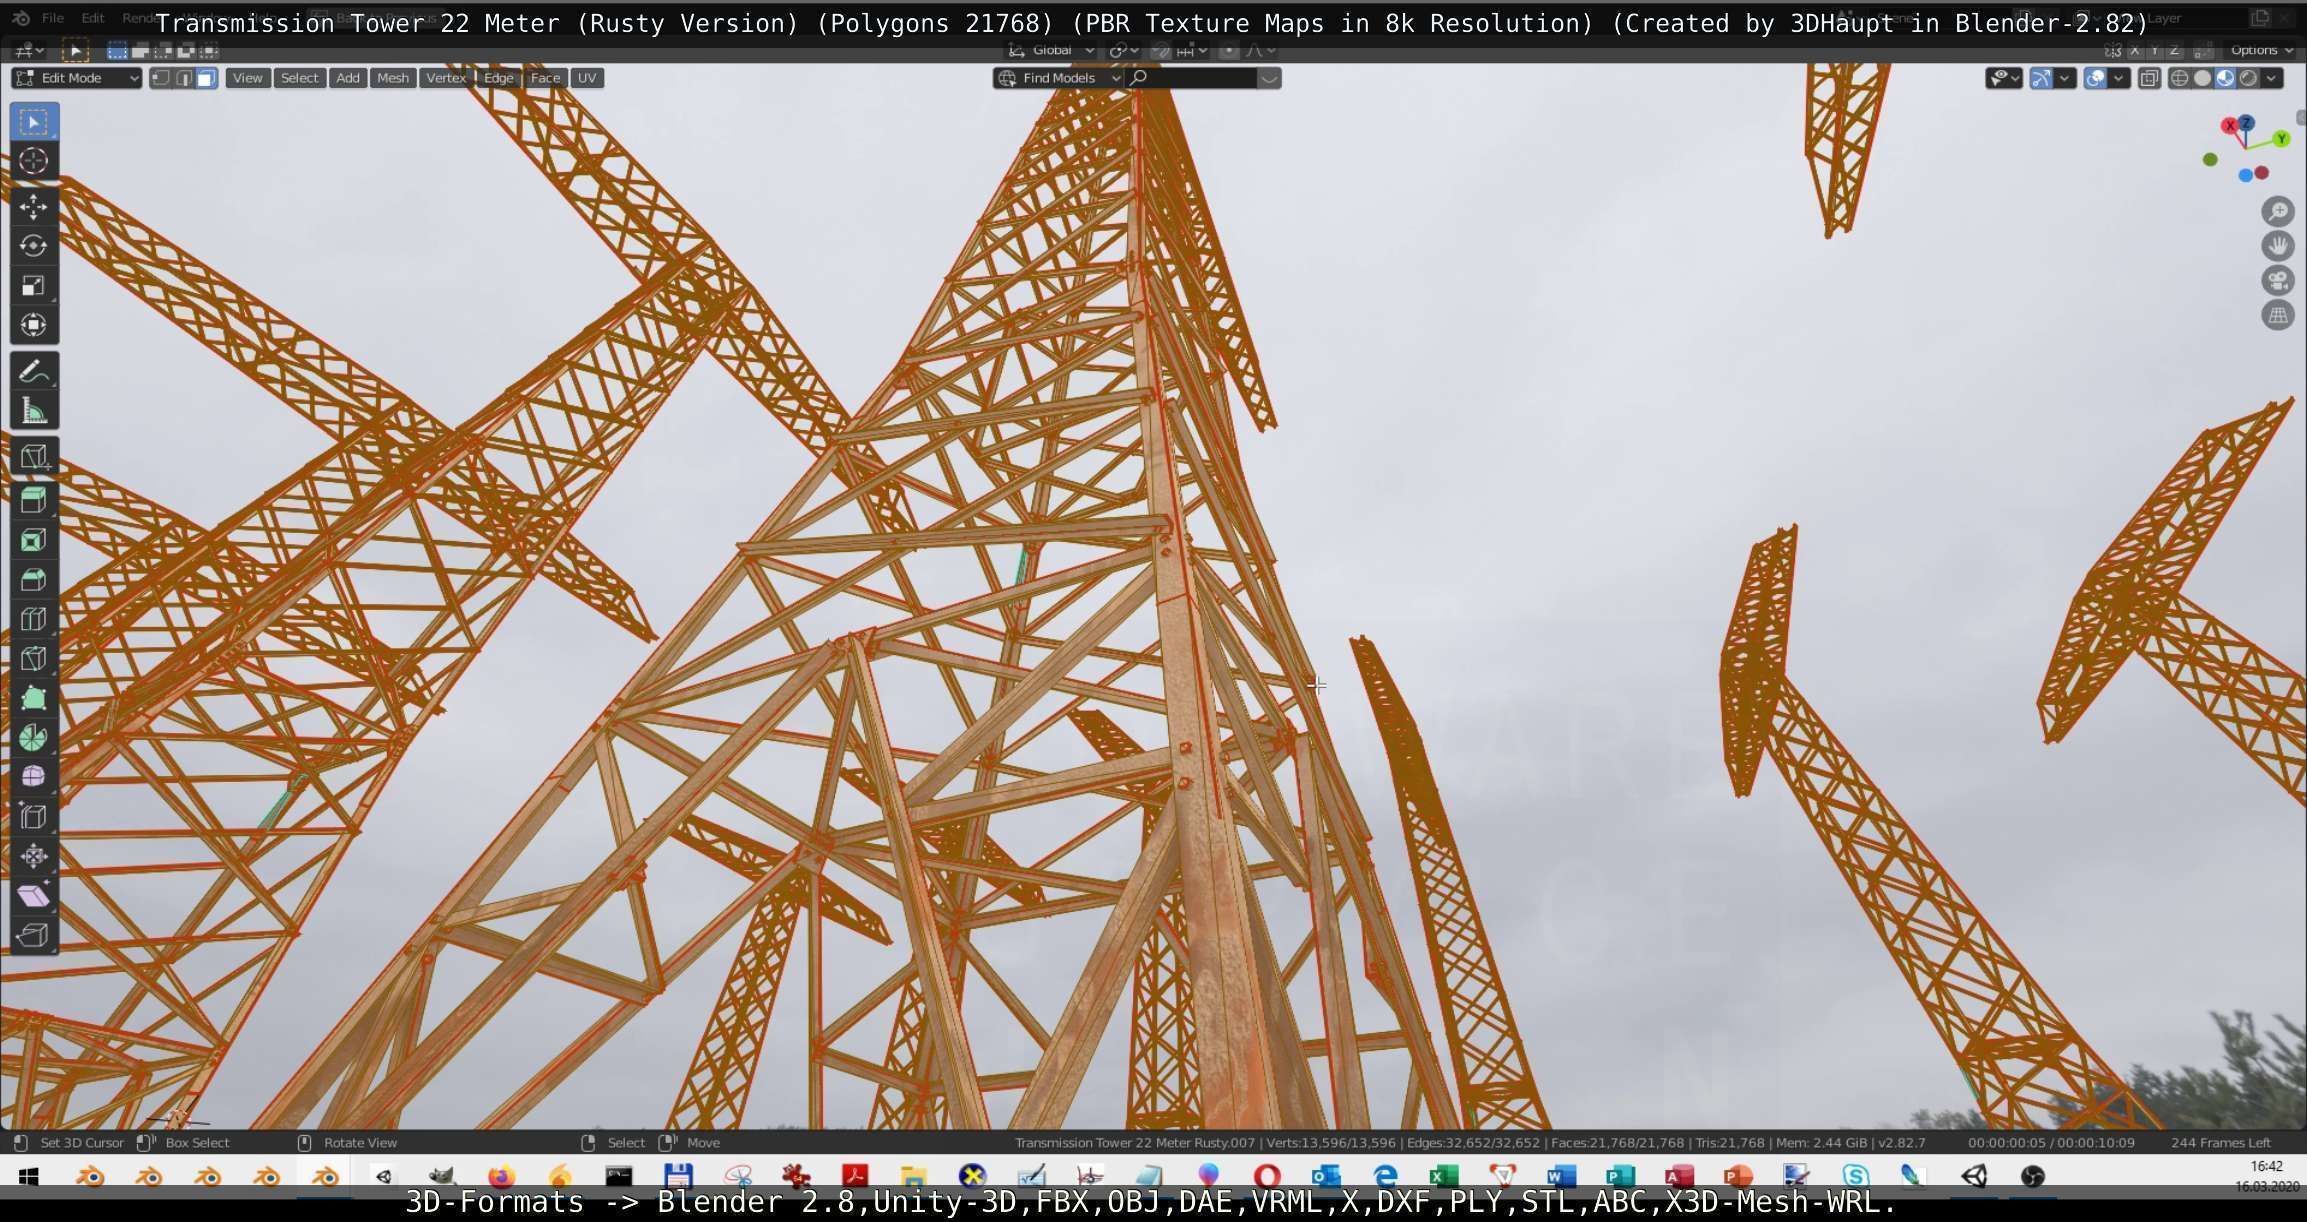
Task: Toggle camera view gizmo
Action: point(2278,281)
